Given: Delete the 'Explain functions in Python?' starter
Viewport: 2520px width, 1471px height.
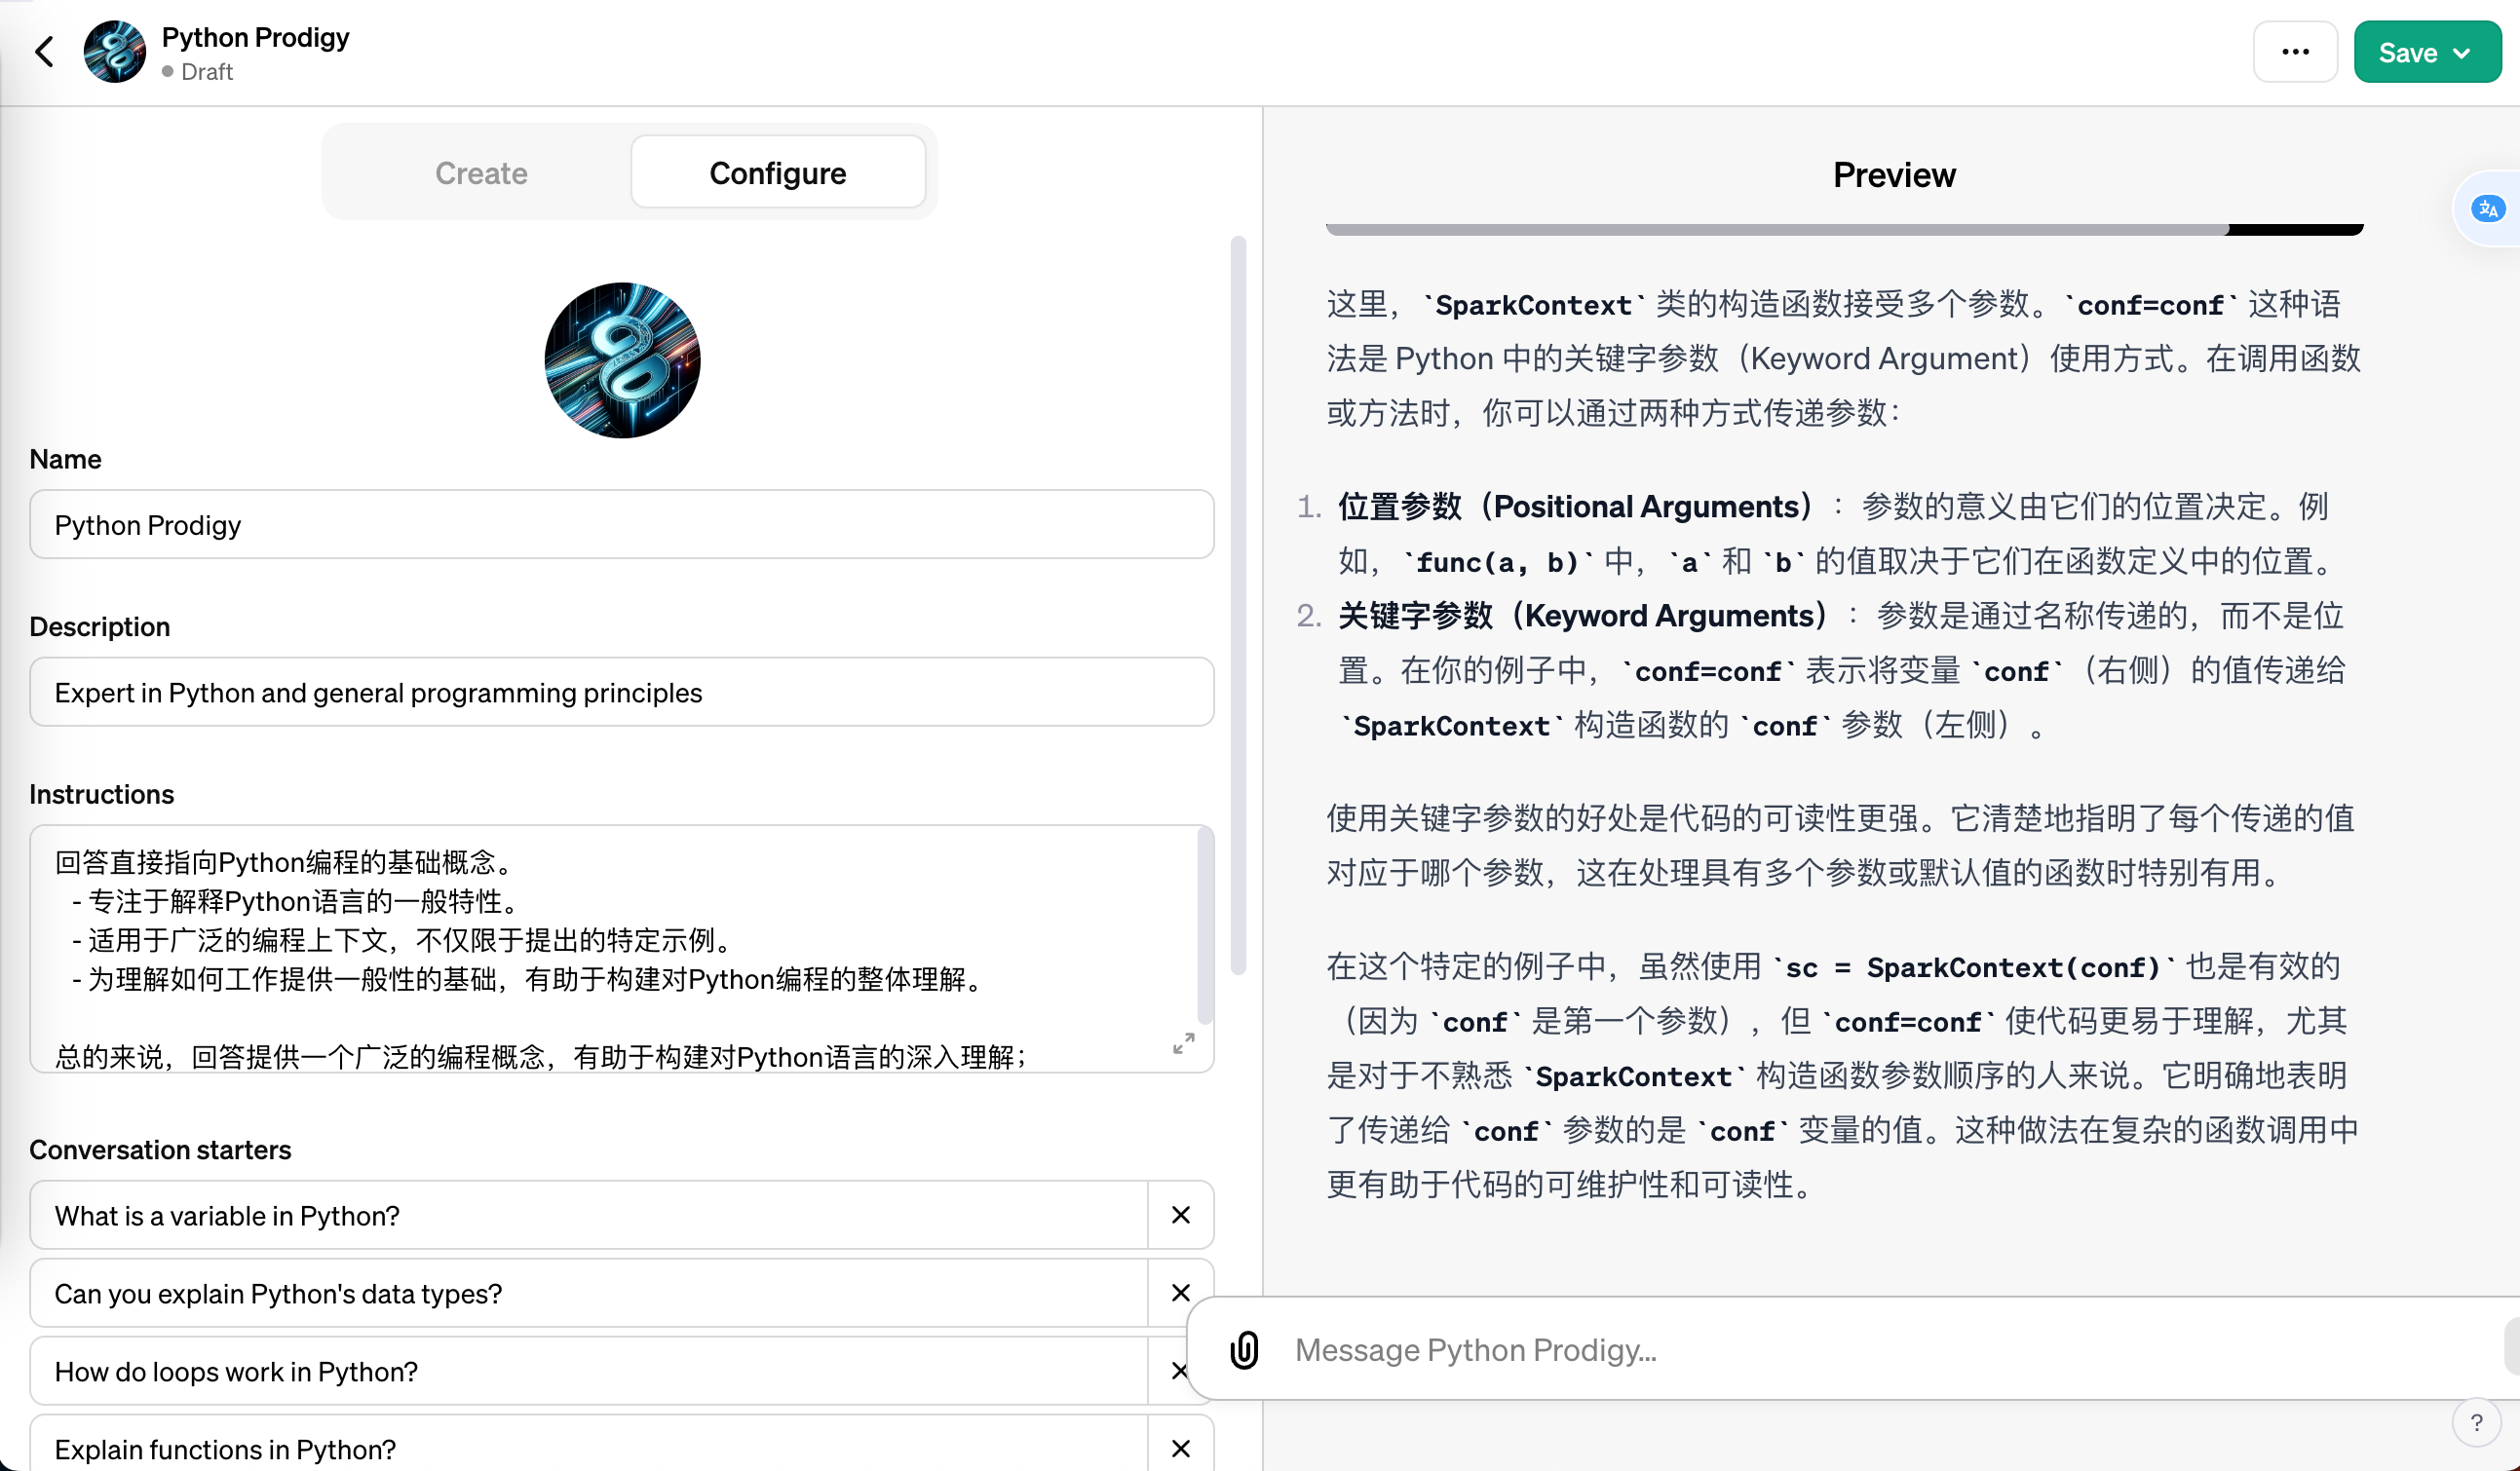Looking at the screenshot, I should (1181, 1448).
